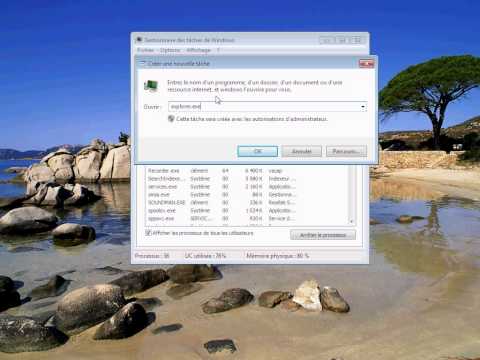The height and width of the screenshot is (360, 480).
Task: Minimize the Task Manager window
Action: click(327, 40)
